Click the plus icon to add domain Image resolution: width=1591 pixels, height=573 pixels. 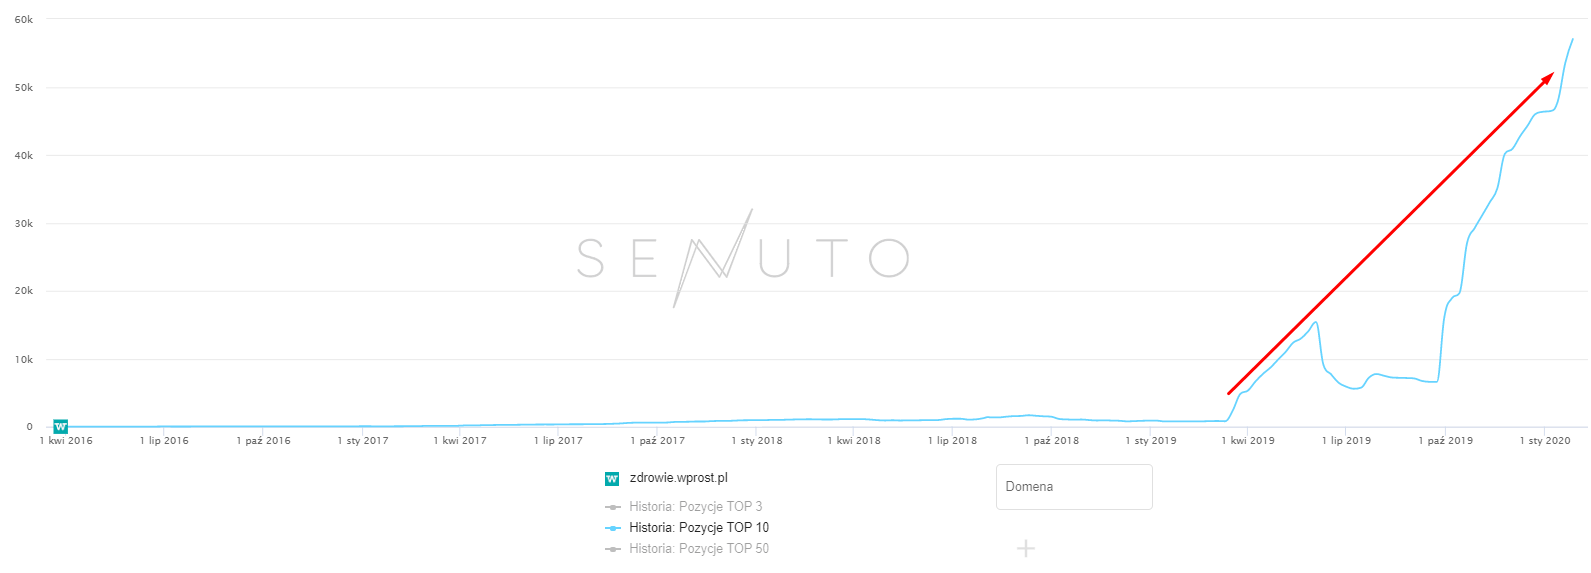pyautogui.click(x=1026, y=548)
